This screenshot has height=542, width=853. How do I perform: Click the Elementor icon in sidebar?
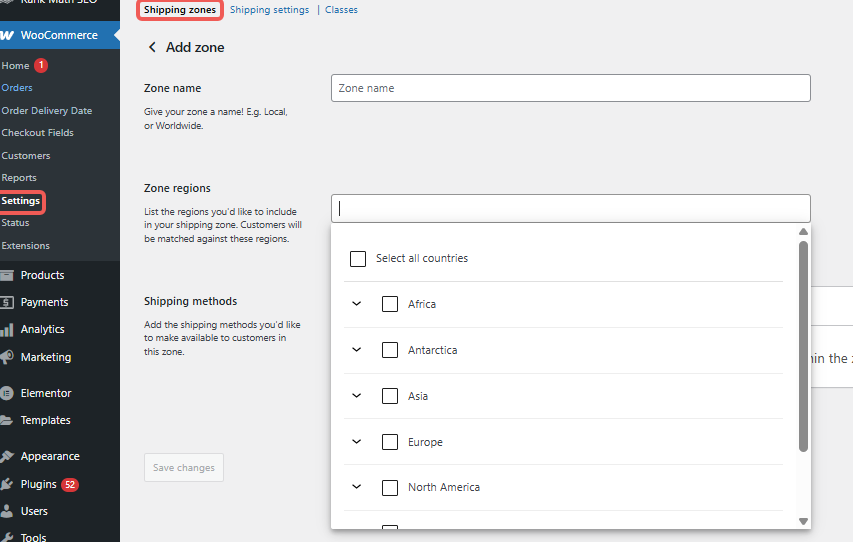pos(6,393)
